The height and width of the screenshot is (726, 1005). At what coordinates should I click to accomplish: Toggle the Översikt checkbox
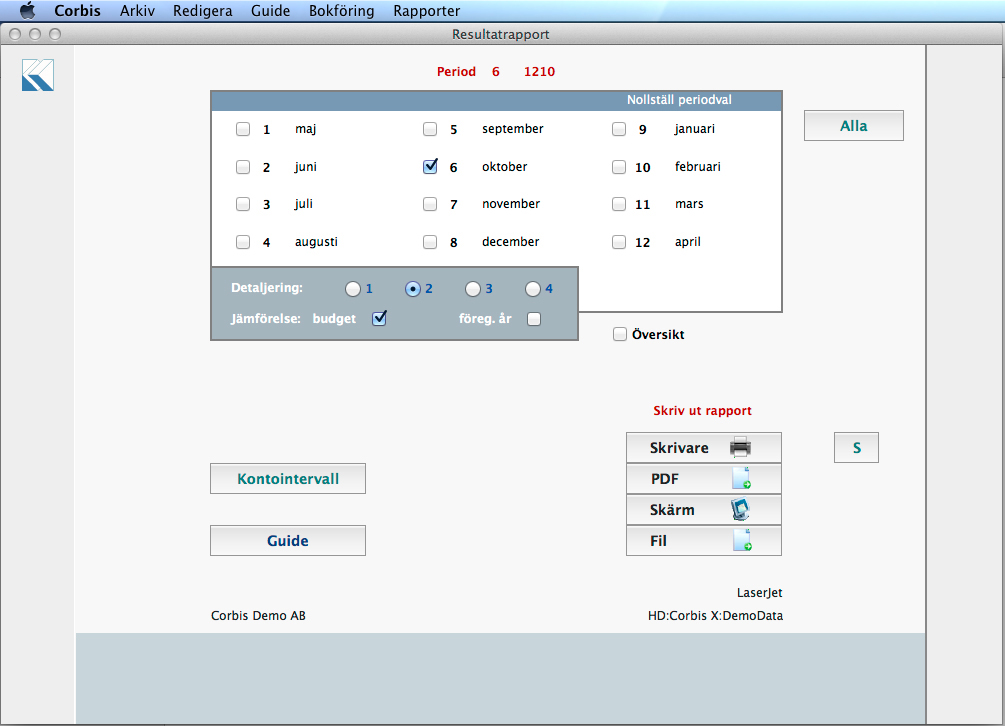pos(620,334)
